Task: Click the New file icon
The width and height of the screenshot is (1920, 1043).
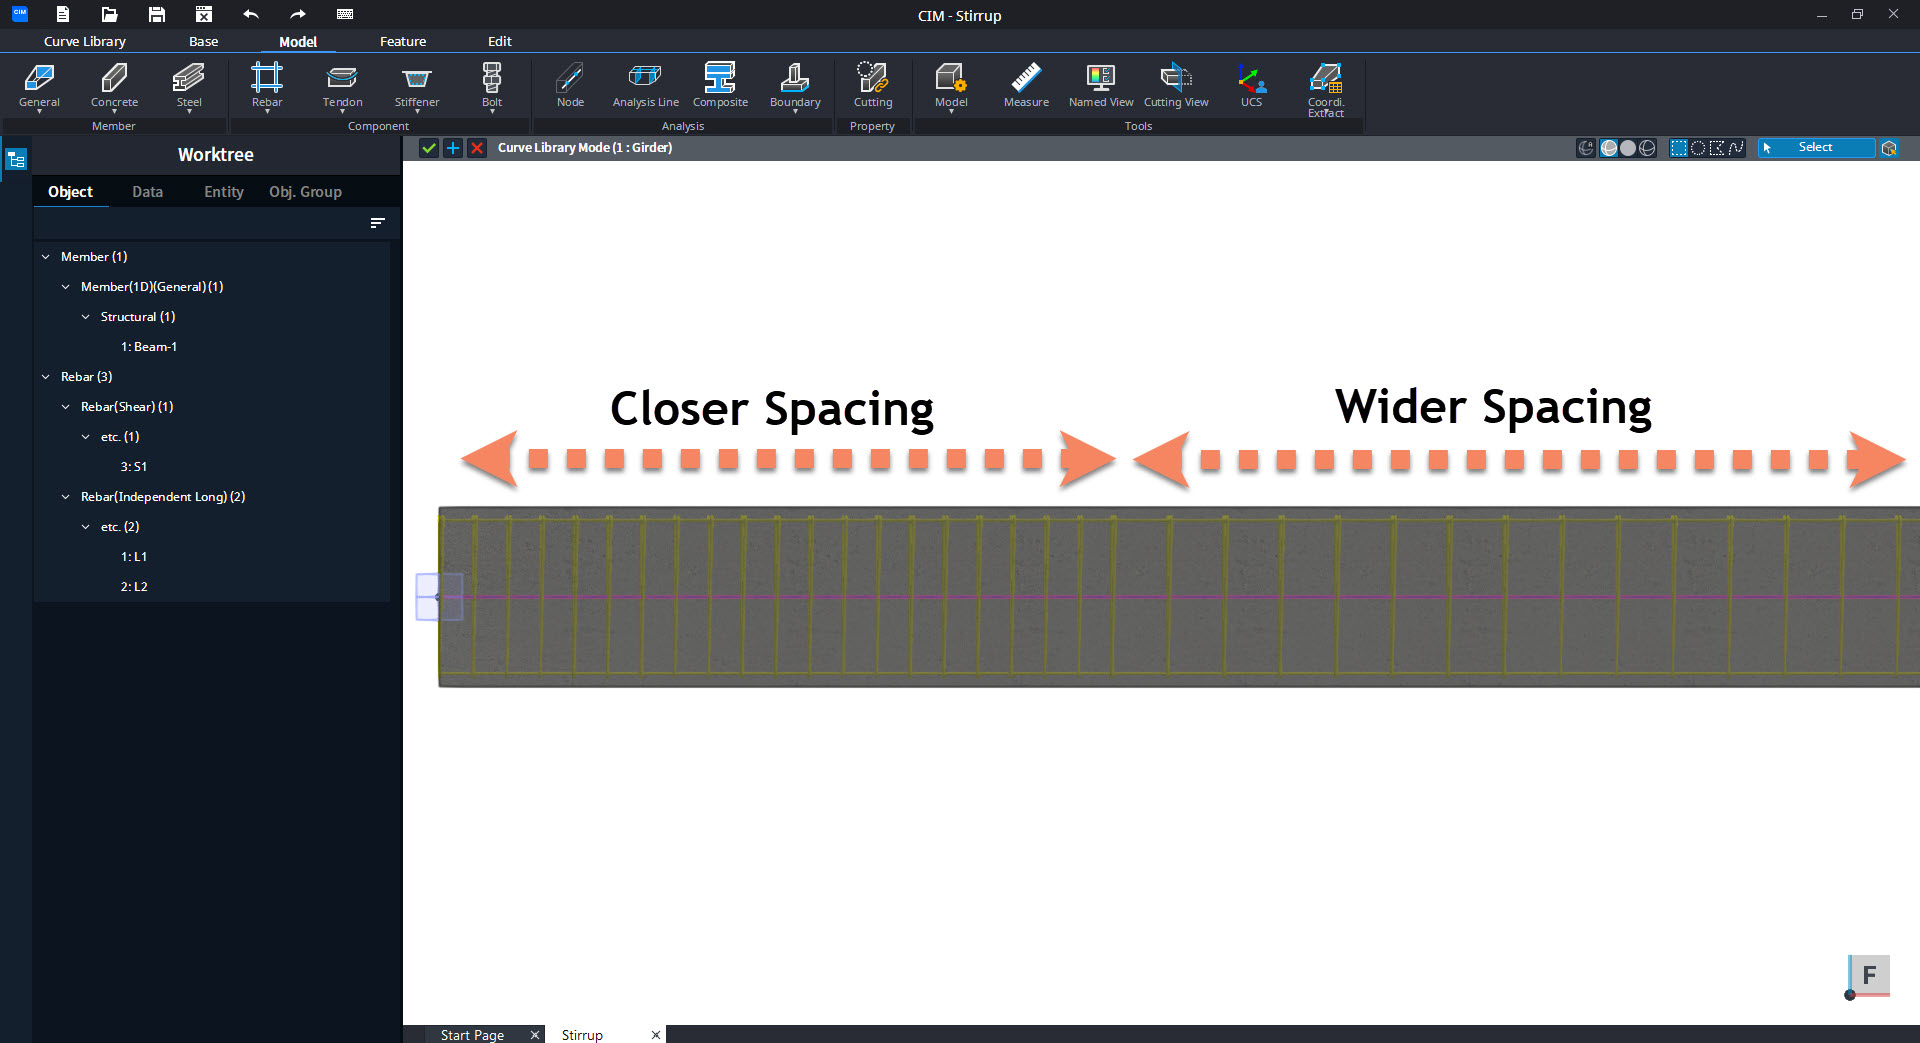Action: pos(63,14)
